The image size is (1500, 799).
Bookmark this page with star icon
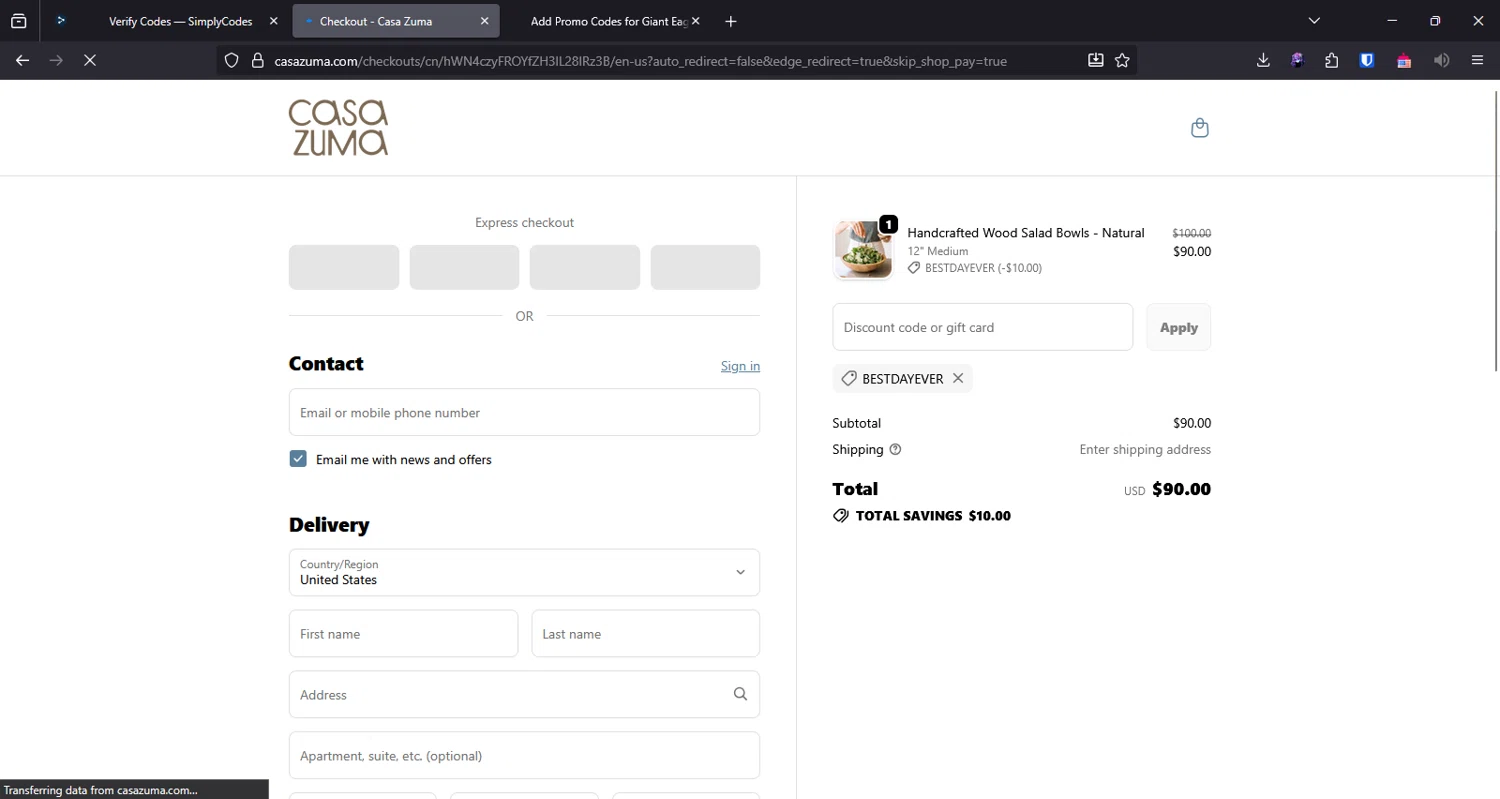(1122, 61)
